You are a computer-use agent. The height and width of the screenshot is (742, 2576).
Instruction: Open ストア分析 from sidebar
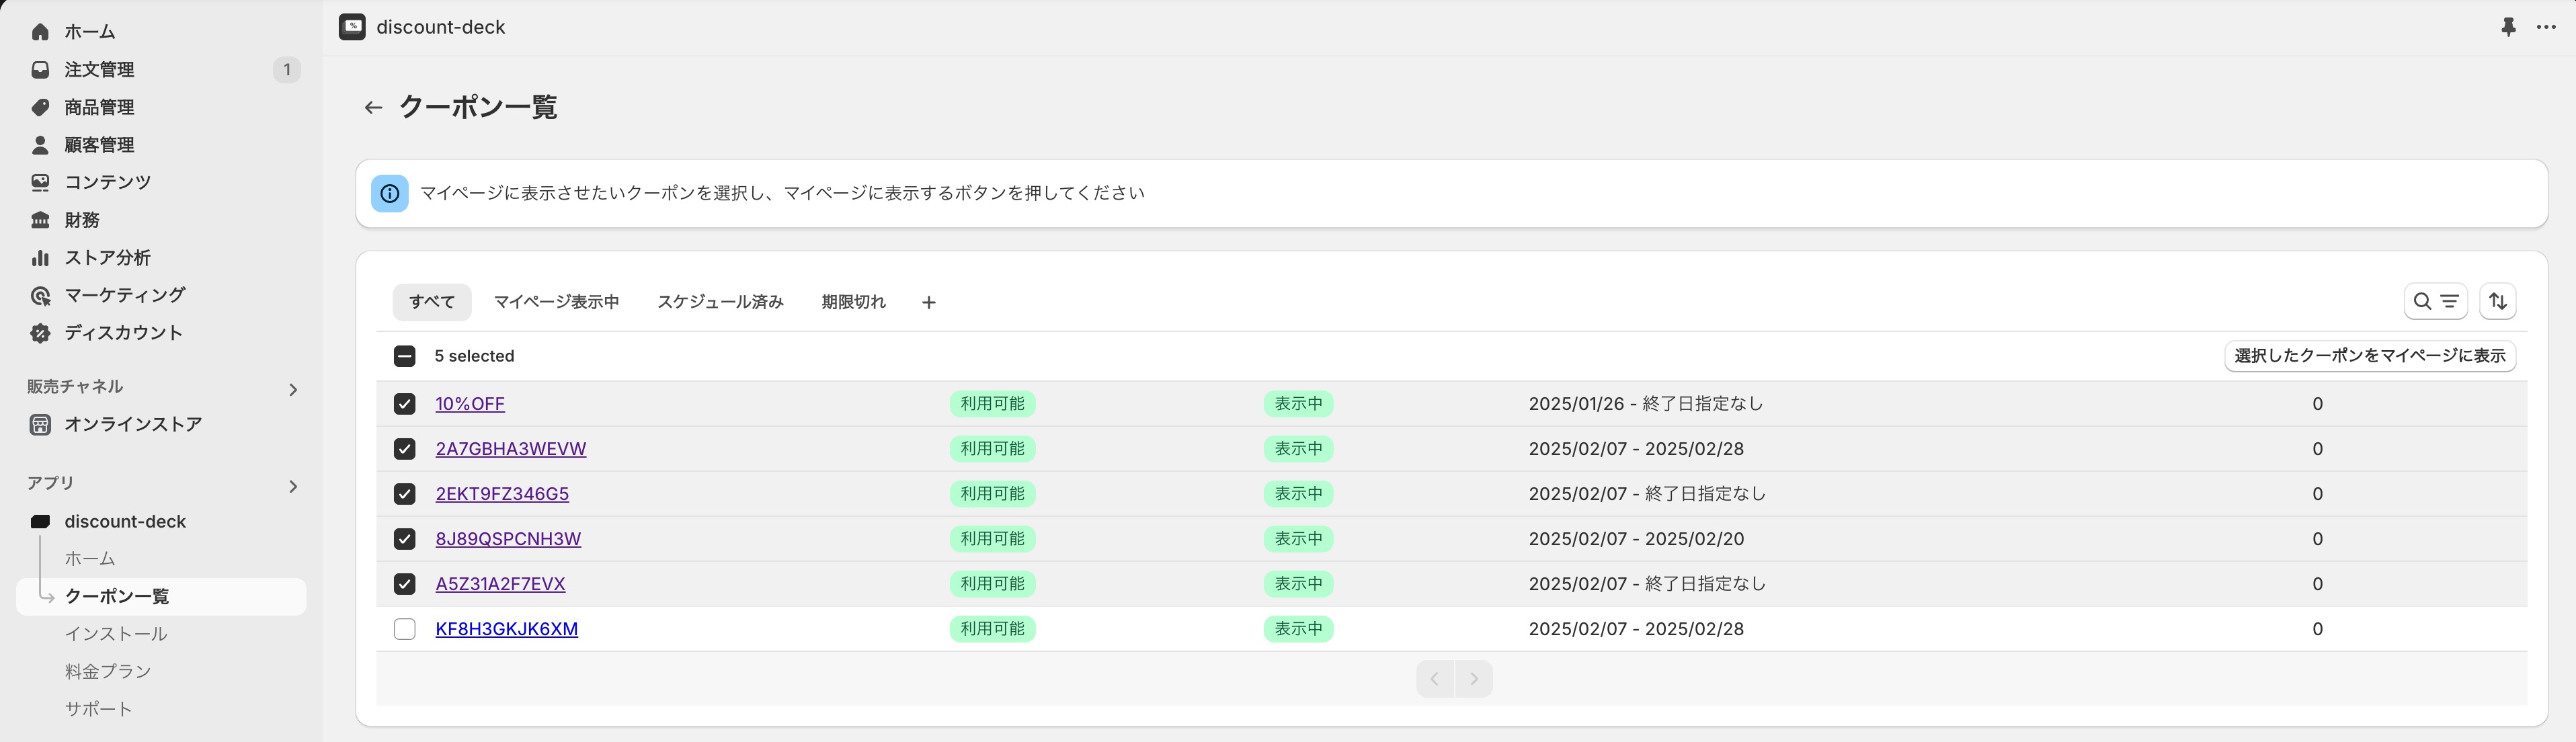pyautogui.click(x=107, y=257)
